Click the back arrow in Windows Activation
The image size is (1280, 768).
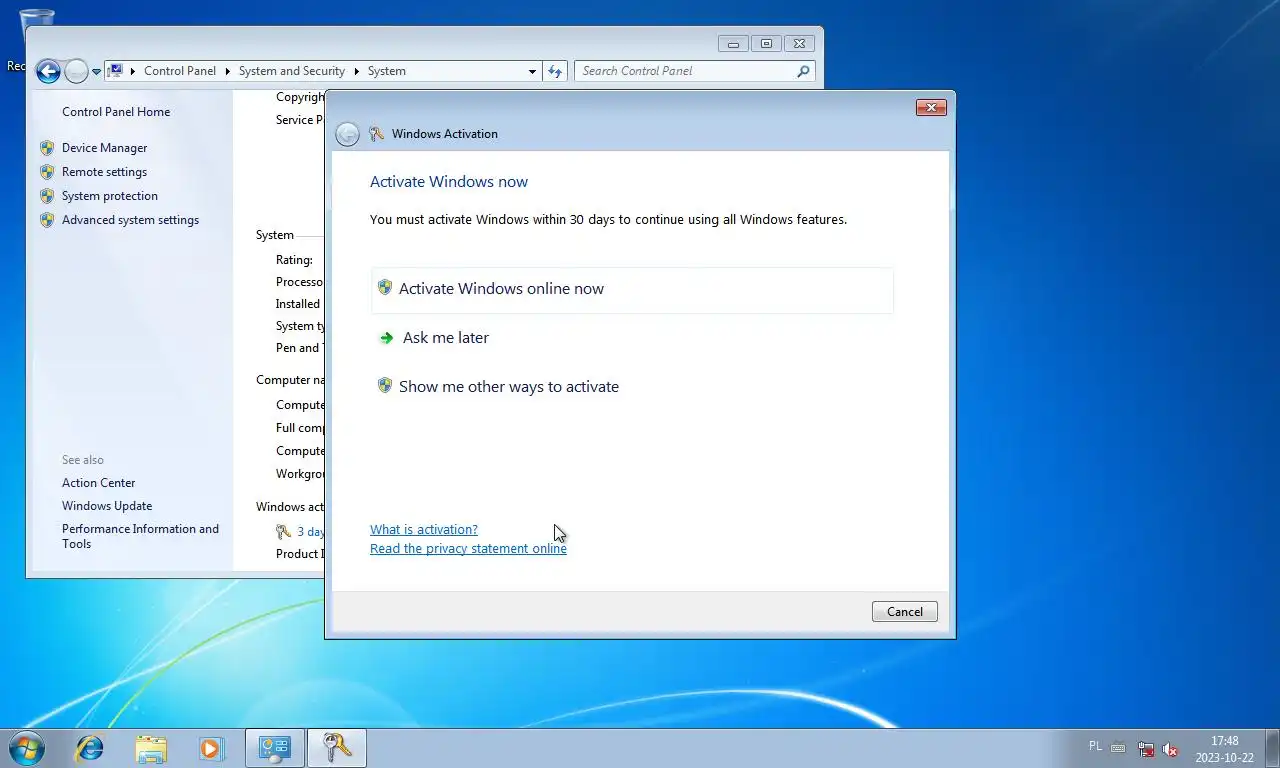347,134
